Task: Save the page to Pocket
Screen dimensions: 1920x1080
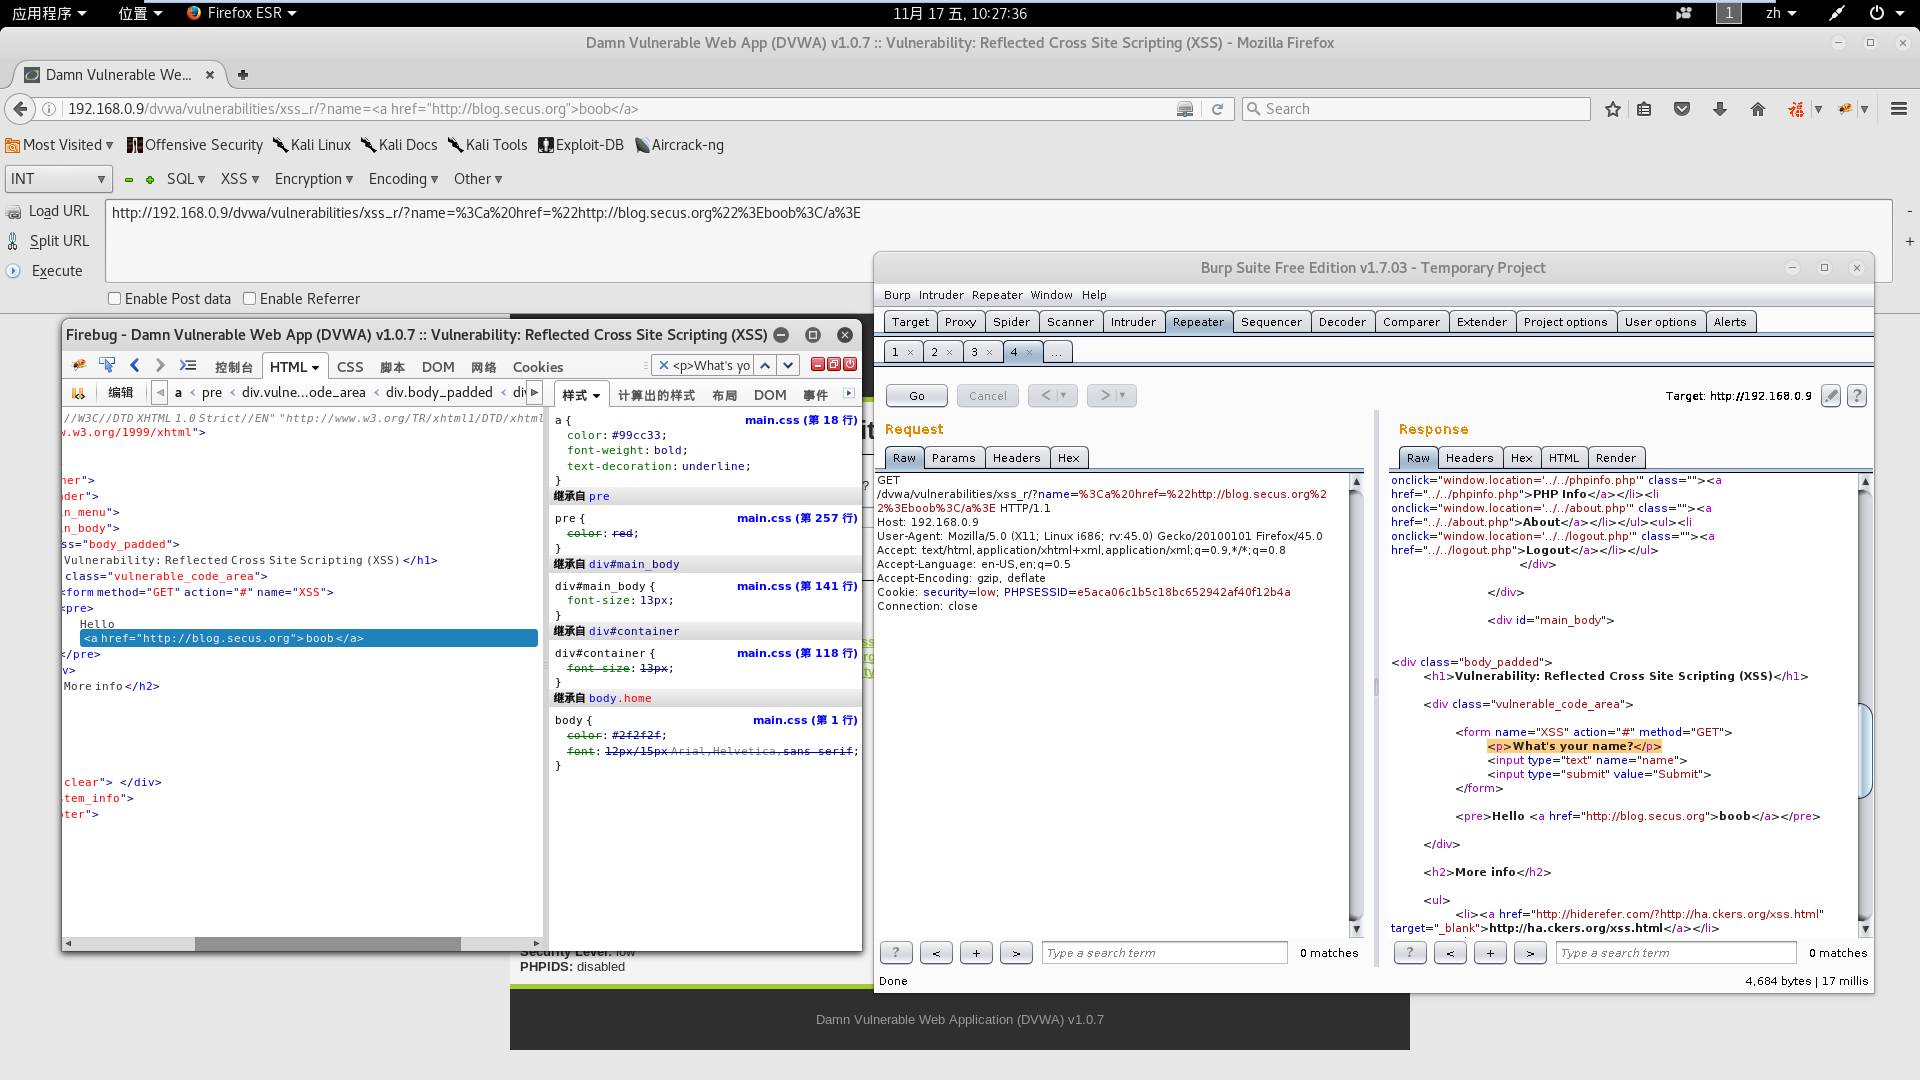Action: [1682, 109]
